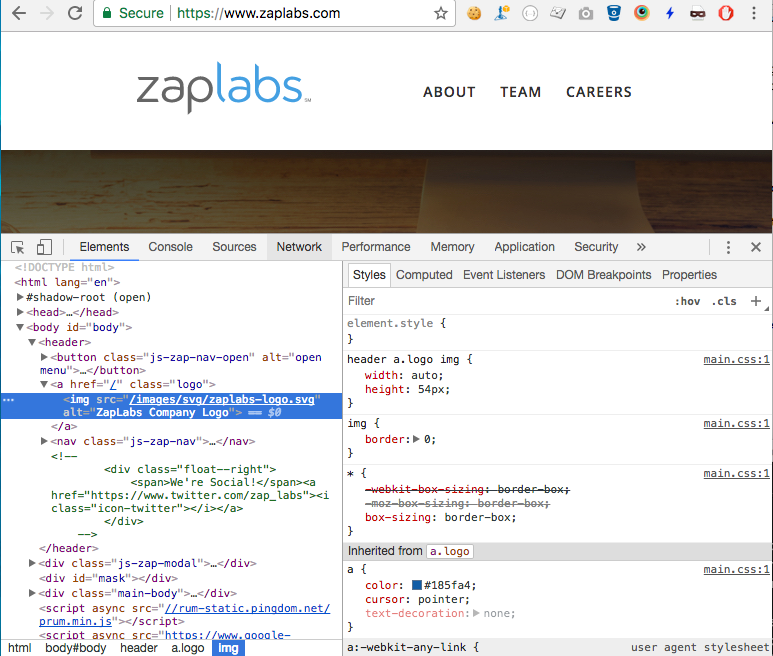
Task: Open the Event Listeners sub-tab
Action: 504,275
